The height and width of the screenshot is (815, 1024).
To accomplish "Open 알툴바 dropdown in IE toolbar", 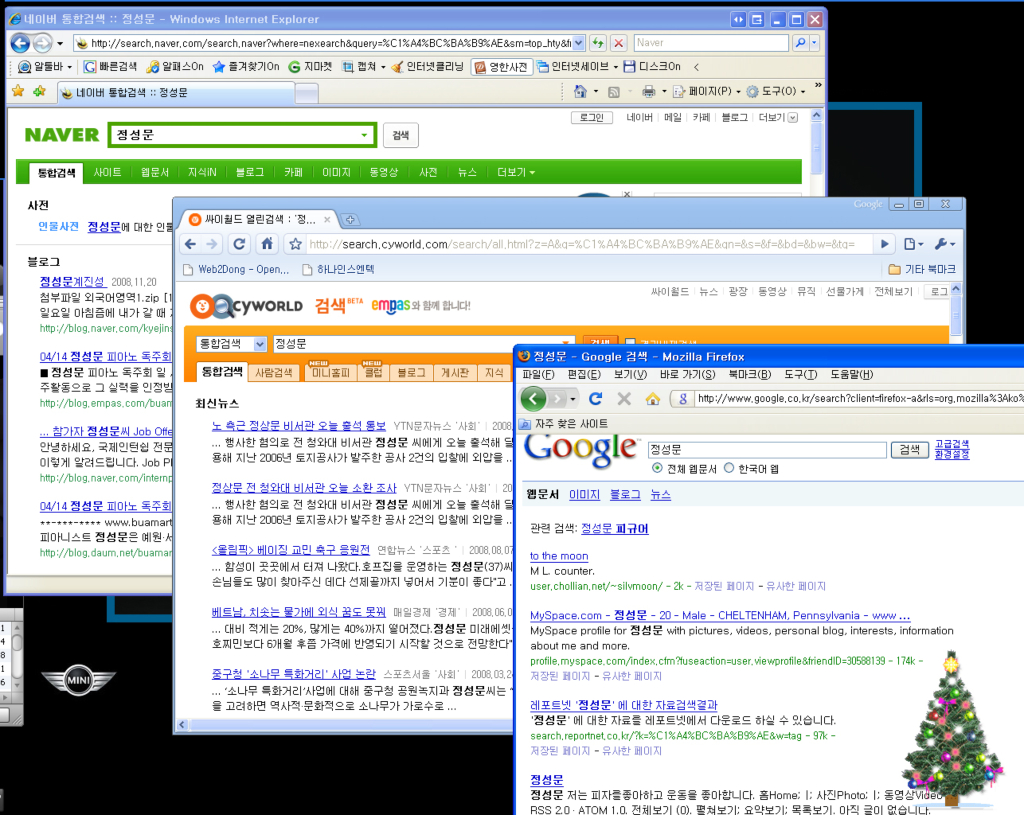I will [x=45, y=67].
